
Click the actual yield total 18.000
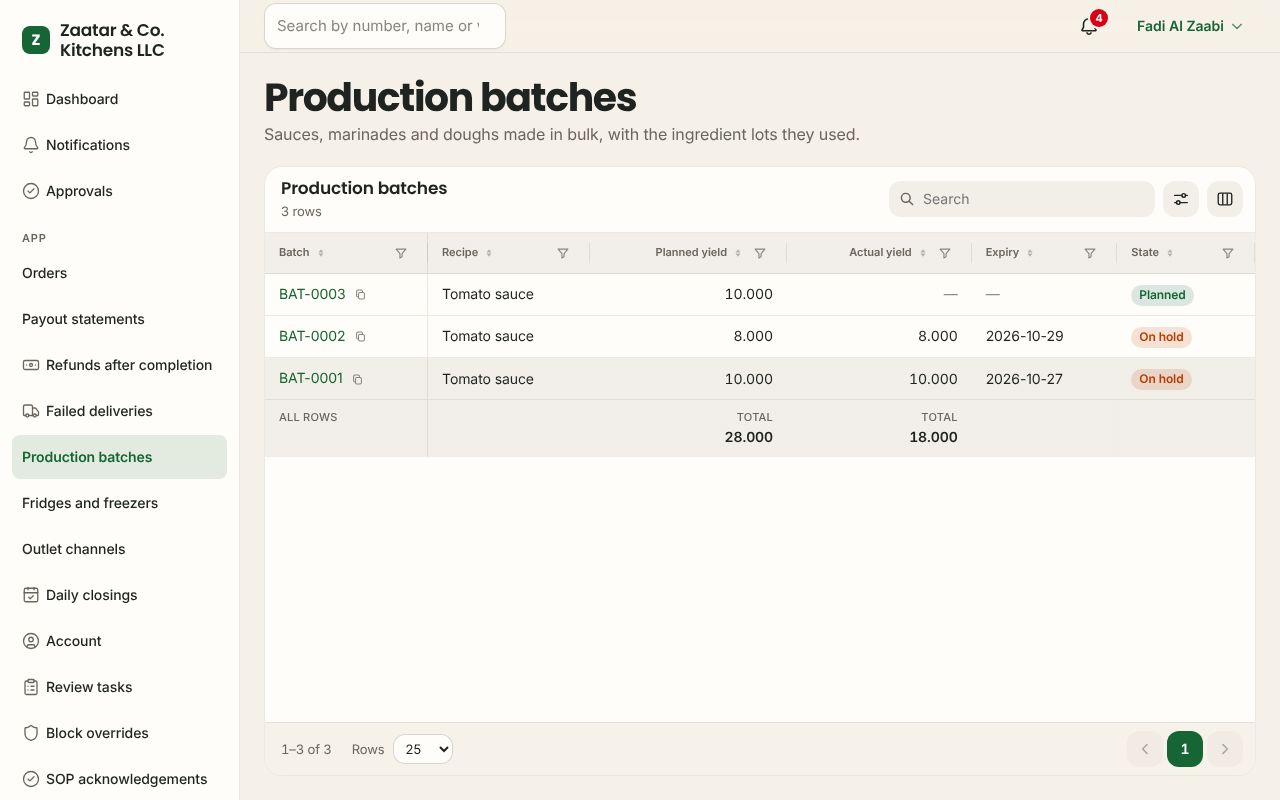[x=934, y=437]
